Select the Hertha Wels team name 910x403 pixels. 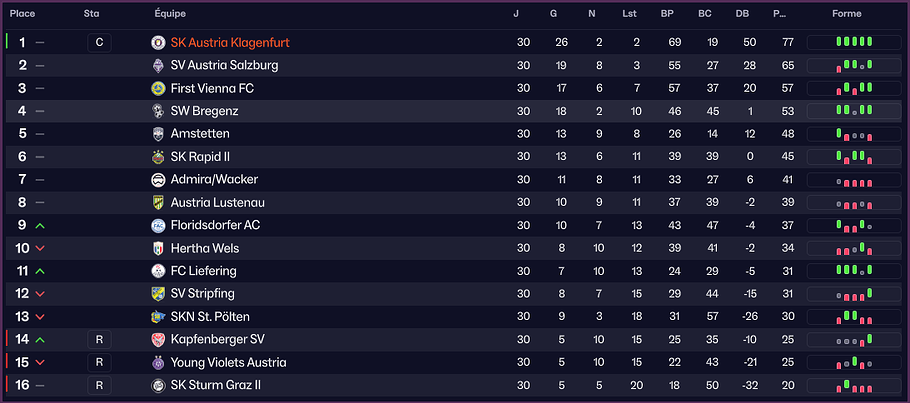coord(204,249)
